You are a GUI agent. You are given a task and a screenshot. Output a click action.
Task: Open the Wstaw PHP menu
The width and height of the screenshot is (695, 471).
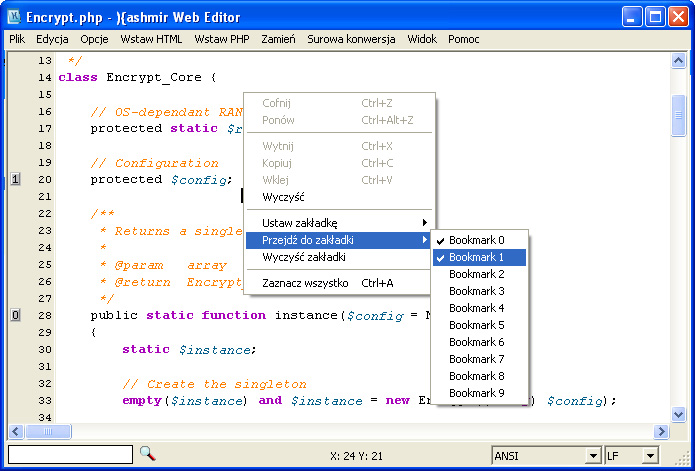pyautogui.click(x=222, y=39)
